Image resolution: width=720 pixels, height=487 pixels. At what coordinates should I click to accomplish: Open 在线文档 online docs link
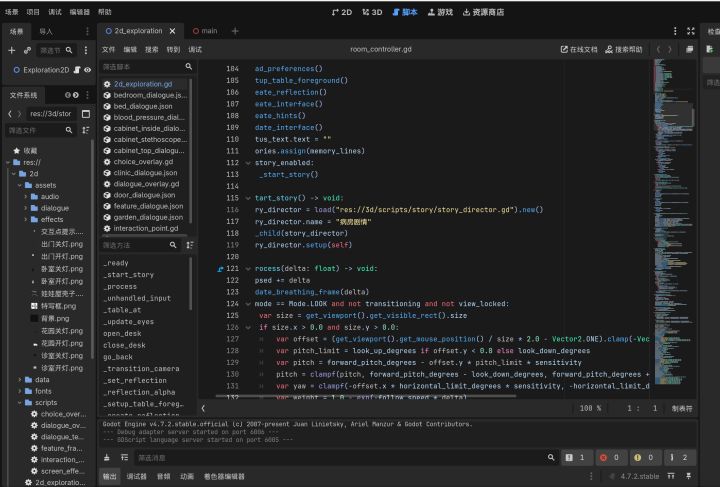pyautogui.click(x=579, y=49)
